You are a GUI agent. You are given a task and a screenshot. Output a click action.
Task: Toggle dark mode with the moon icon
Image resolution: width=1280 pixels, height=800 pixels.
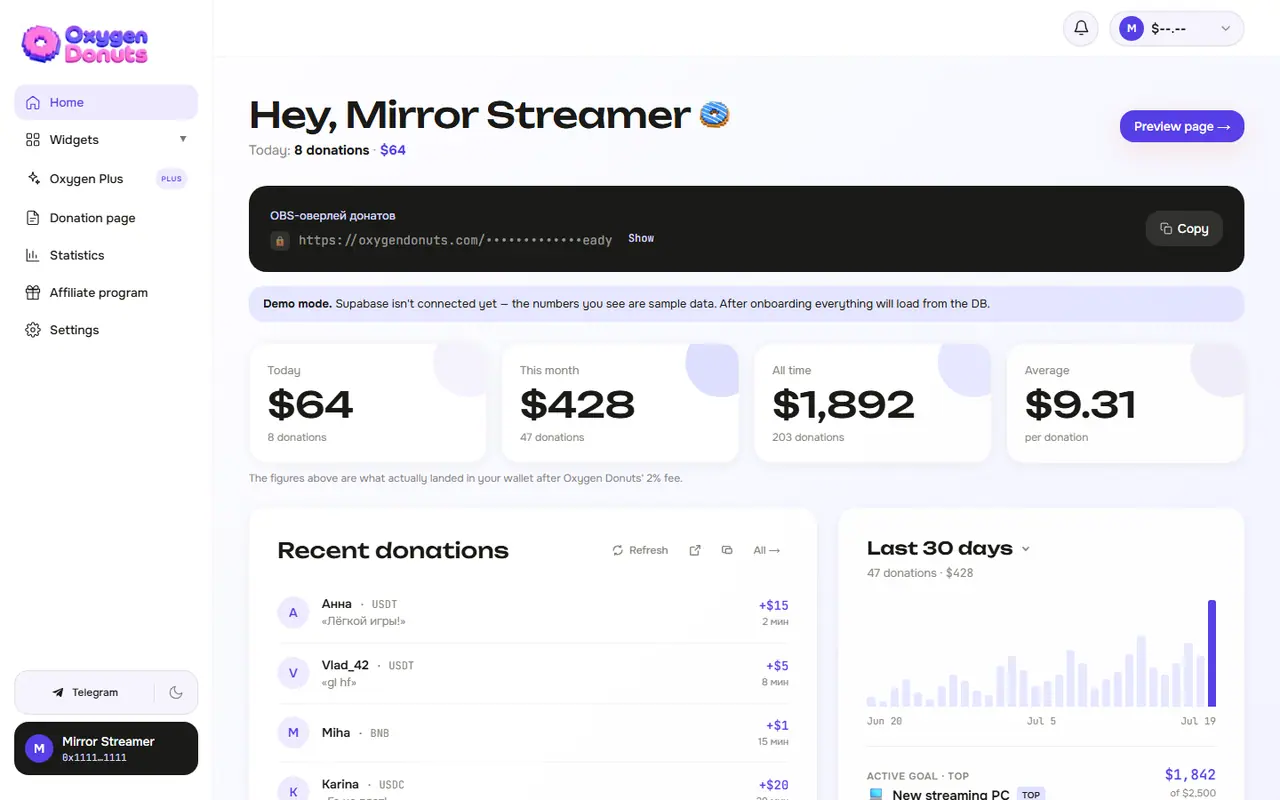click(176, 692)
